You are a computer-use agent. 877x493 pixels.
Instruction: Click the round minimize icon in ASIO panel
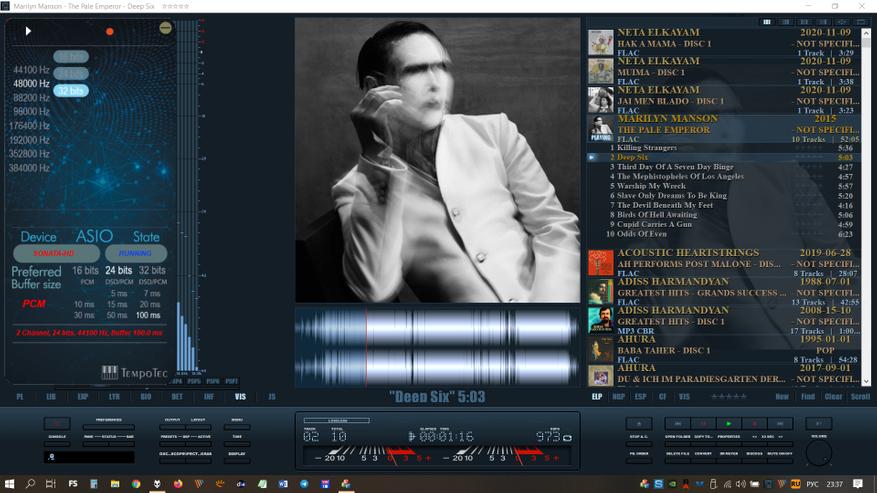click(165, 28)
